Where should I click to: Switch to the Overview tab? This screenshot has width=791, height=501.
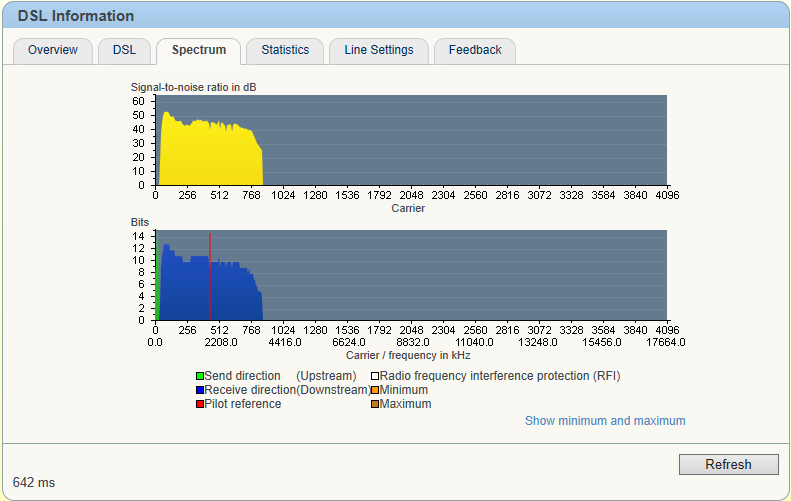pos(52,50)
